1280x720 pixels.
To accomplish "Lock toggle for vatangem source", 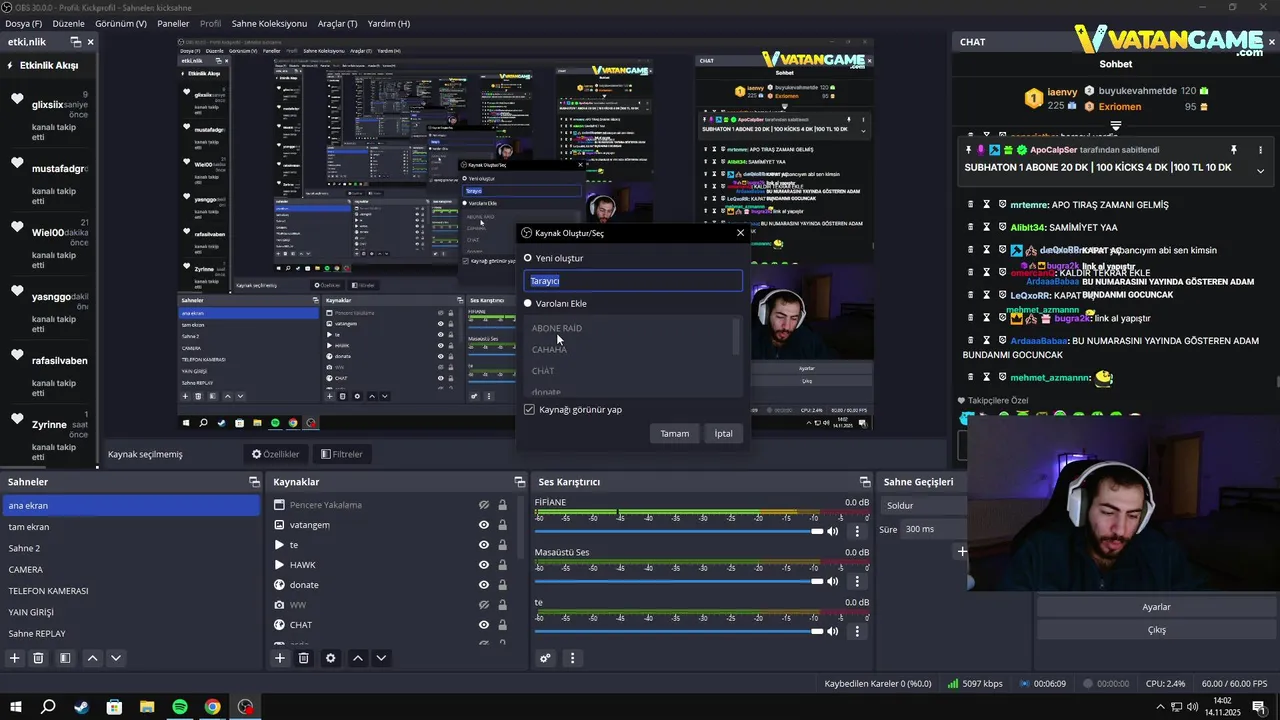I will (x=502, y=525).
